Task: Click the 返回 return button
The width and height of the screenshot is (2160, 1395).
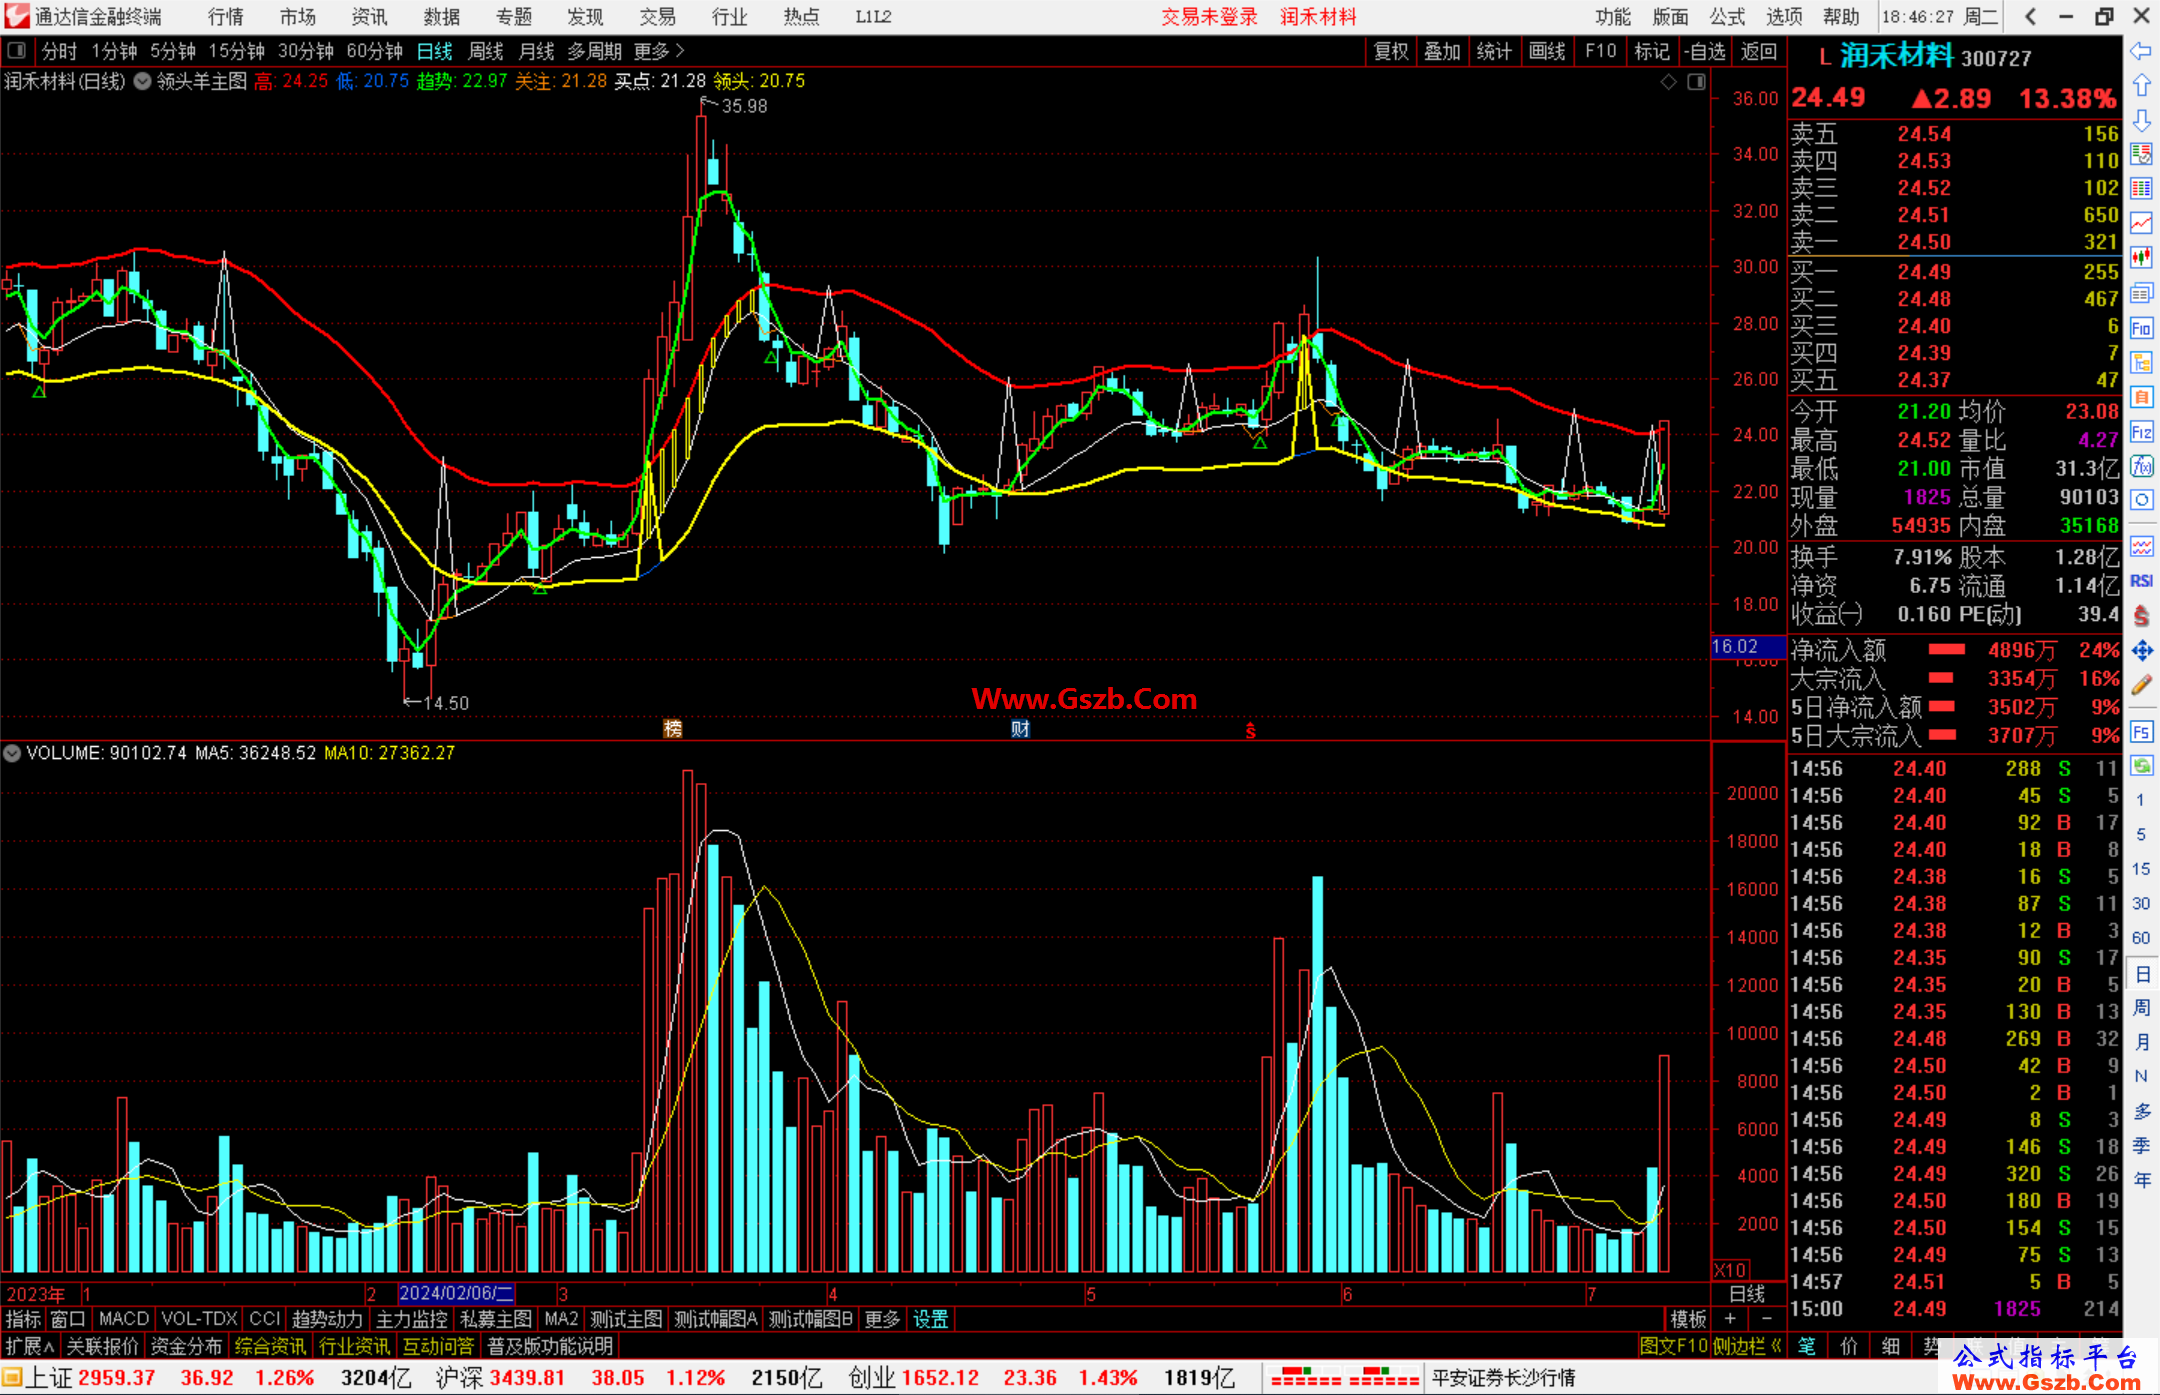Action: [1758, 51]
